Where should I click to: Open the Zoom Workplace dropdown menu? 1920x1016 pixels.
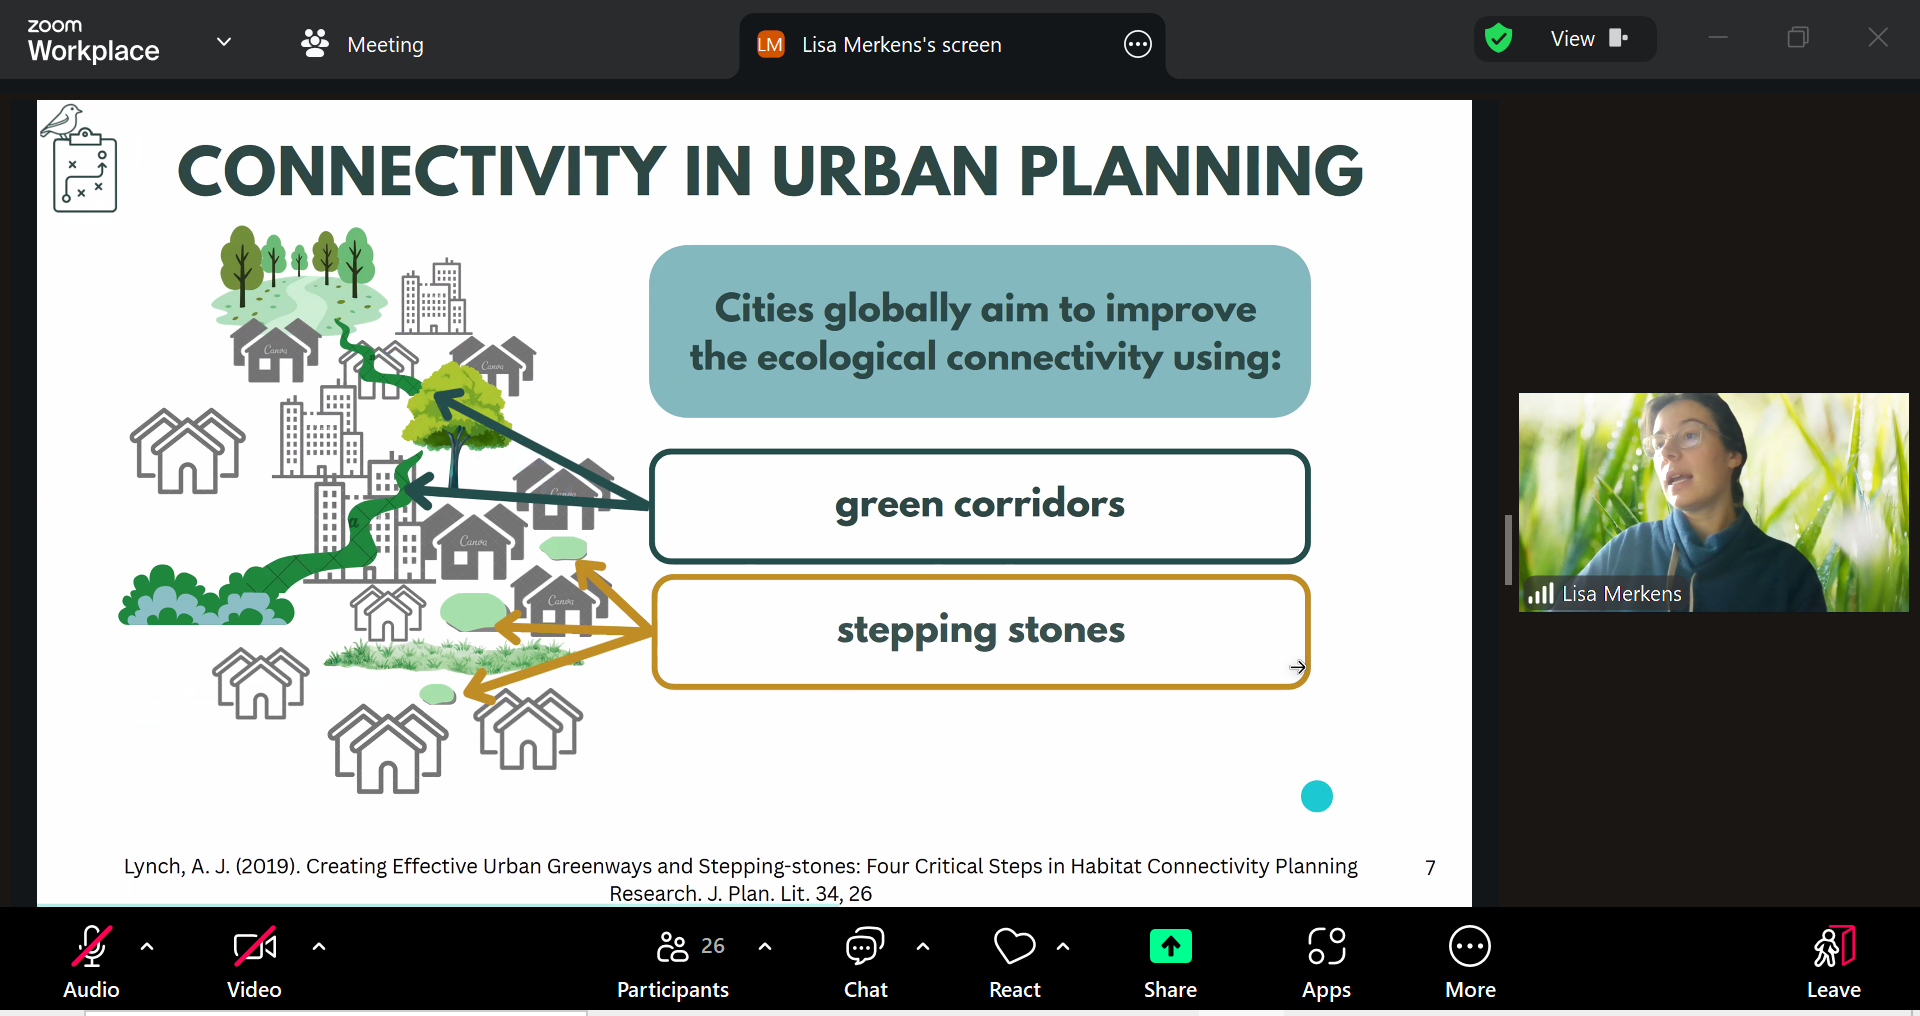tap(224, 42)
